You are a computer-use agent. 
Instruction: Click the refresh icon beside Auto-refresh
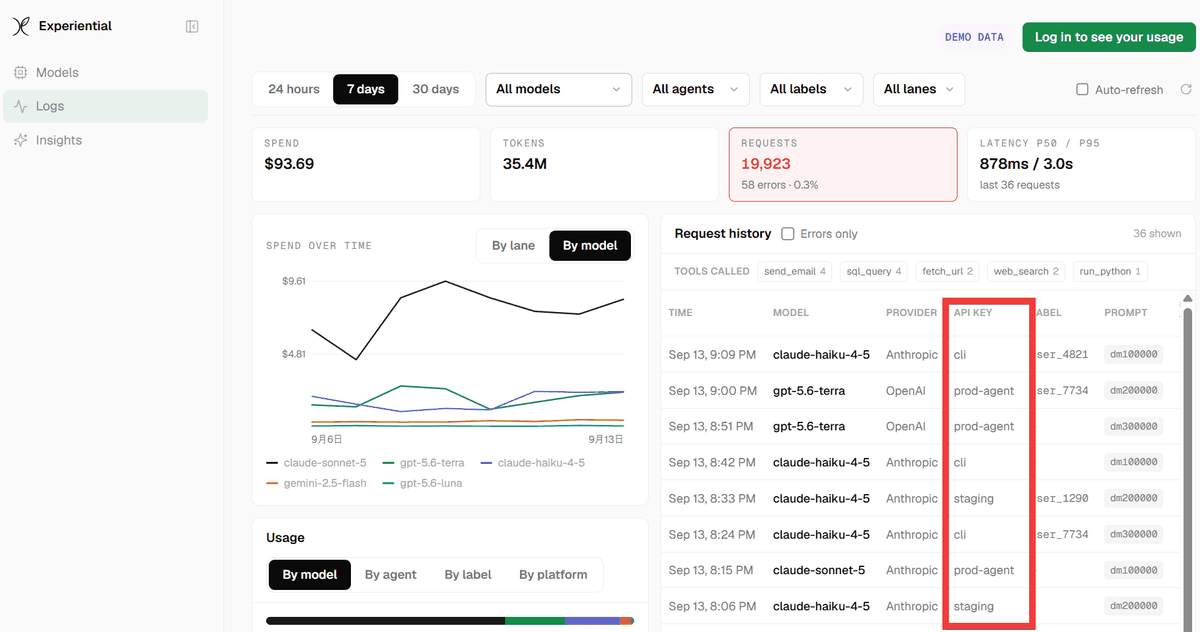coord(1186,89)
